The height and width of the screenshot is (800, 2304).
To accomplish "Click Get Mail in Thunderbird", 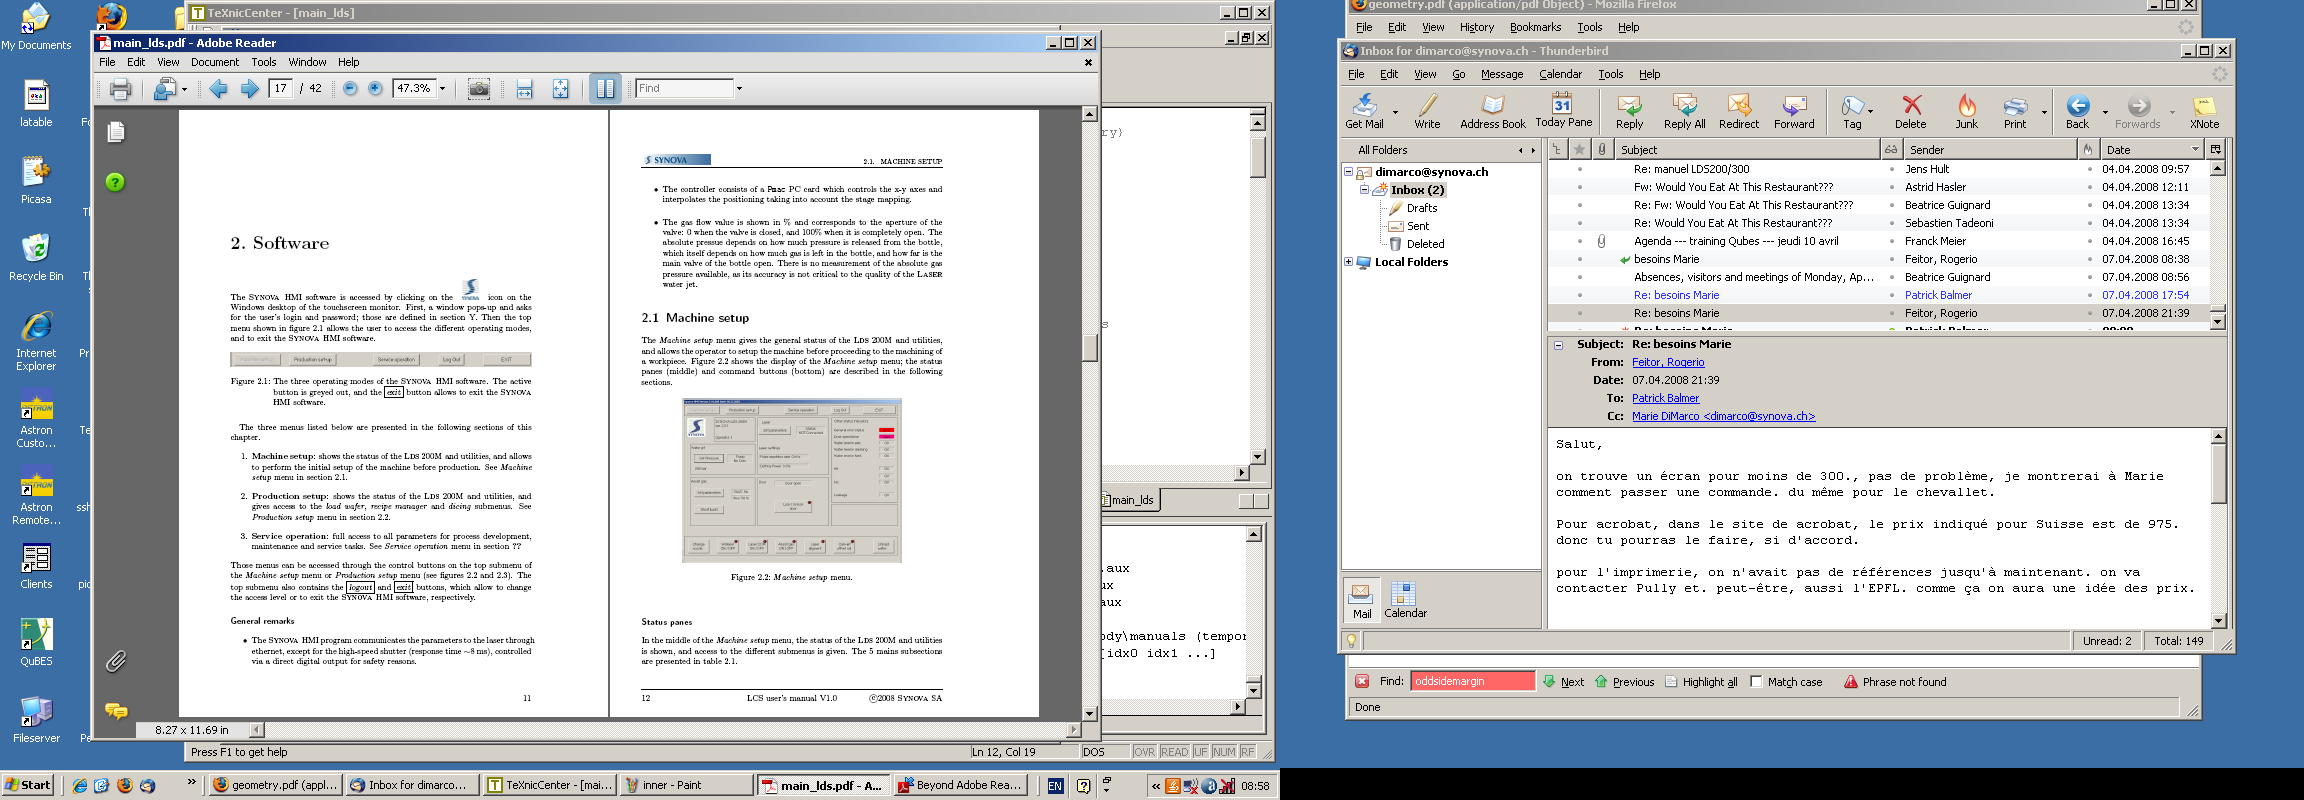I will pos(1364,111).
